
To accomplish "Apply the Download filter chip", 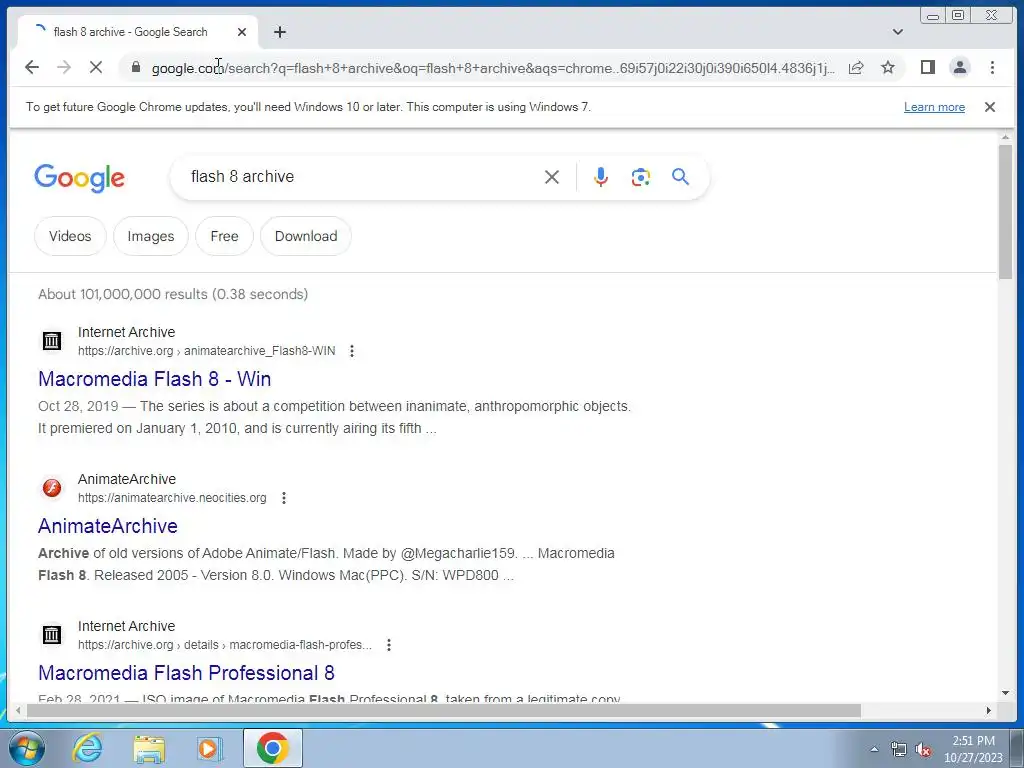I will coord(306,236).
